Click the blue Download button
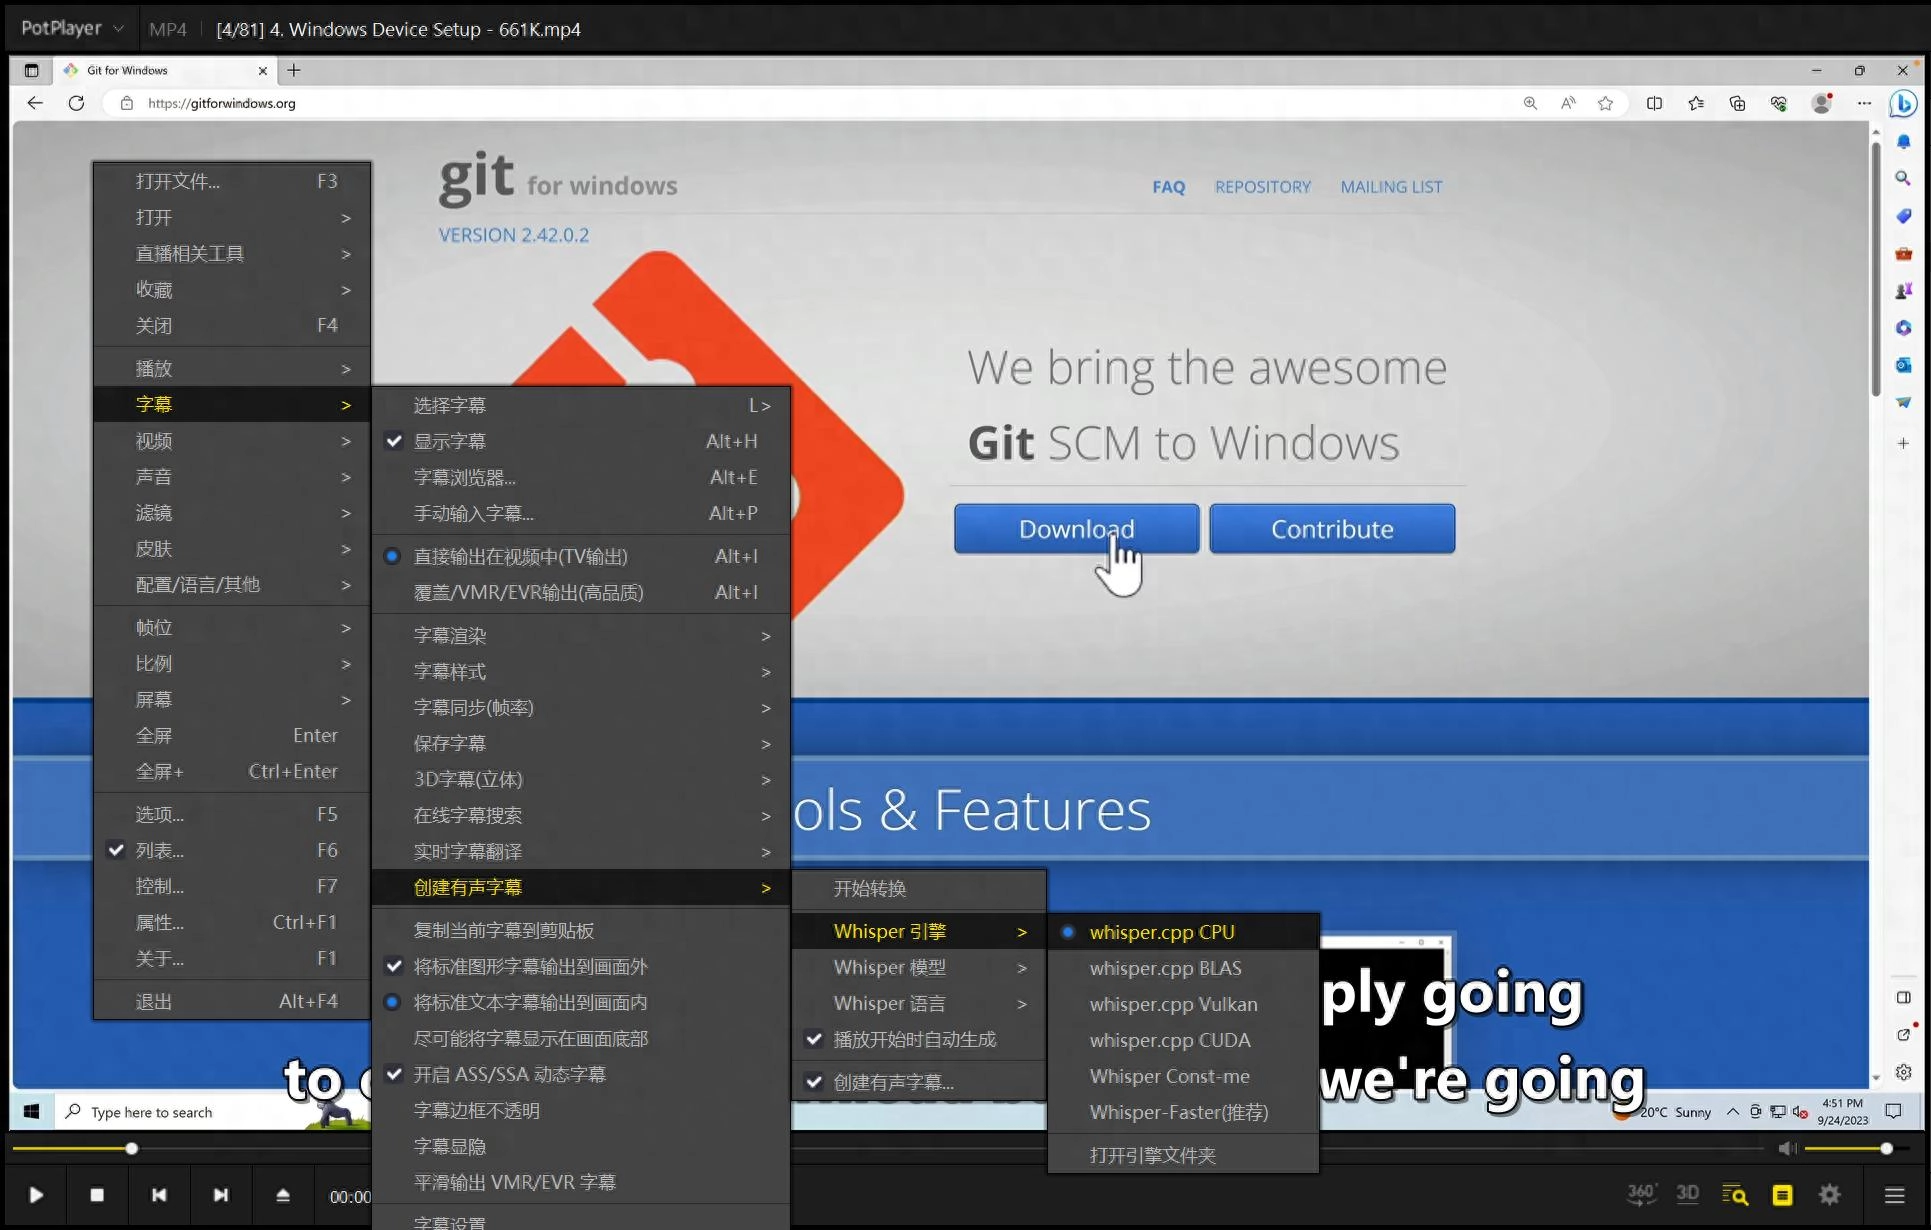This screenshot has height=1230, width=1931. (1076, 528)
